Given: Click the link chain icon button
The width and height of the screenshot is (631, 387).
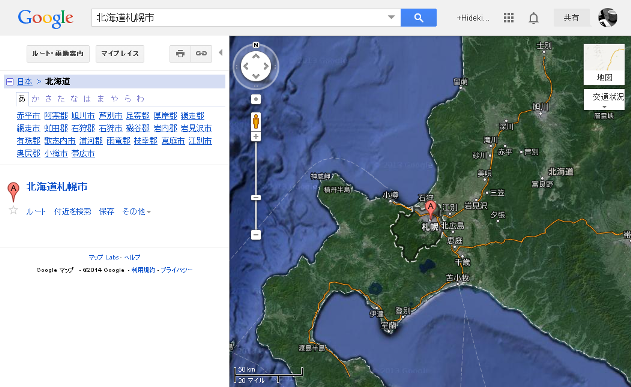Looking at the screenshot, I should coord(201,54).
